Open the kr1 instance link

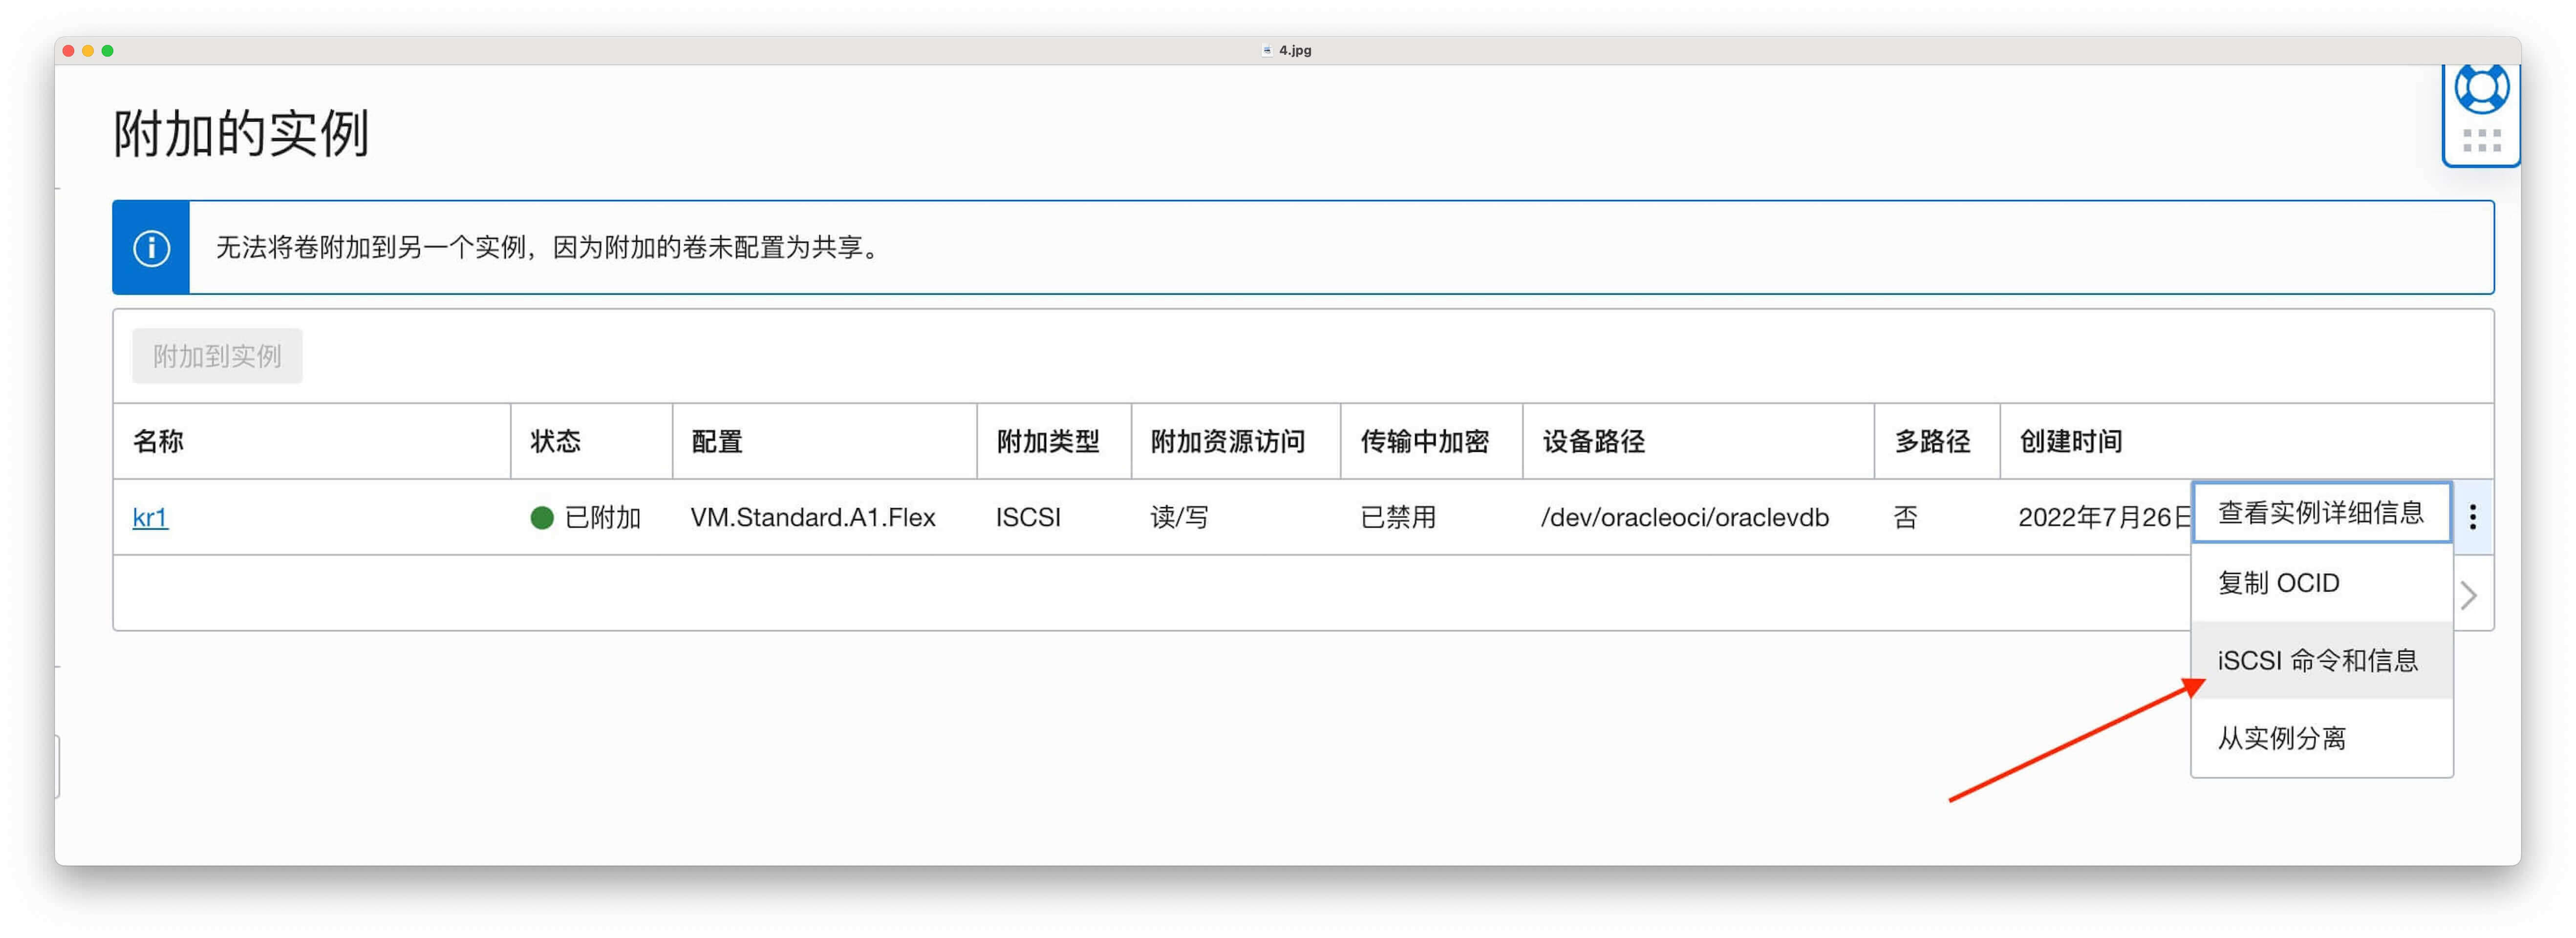tap(150, 518)
